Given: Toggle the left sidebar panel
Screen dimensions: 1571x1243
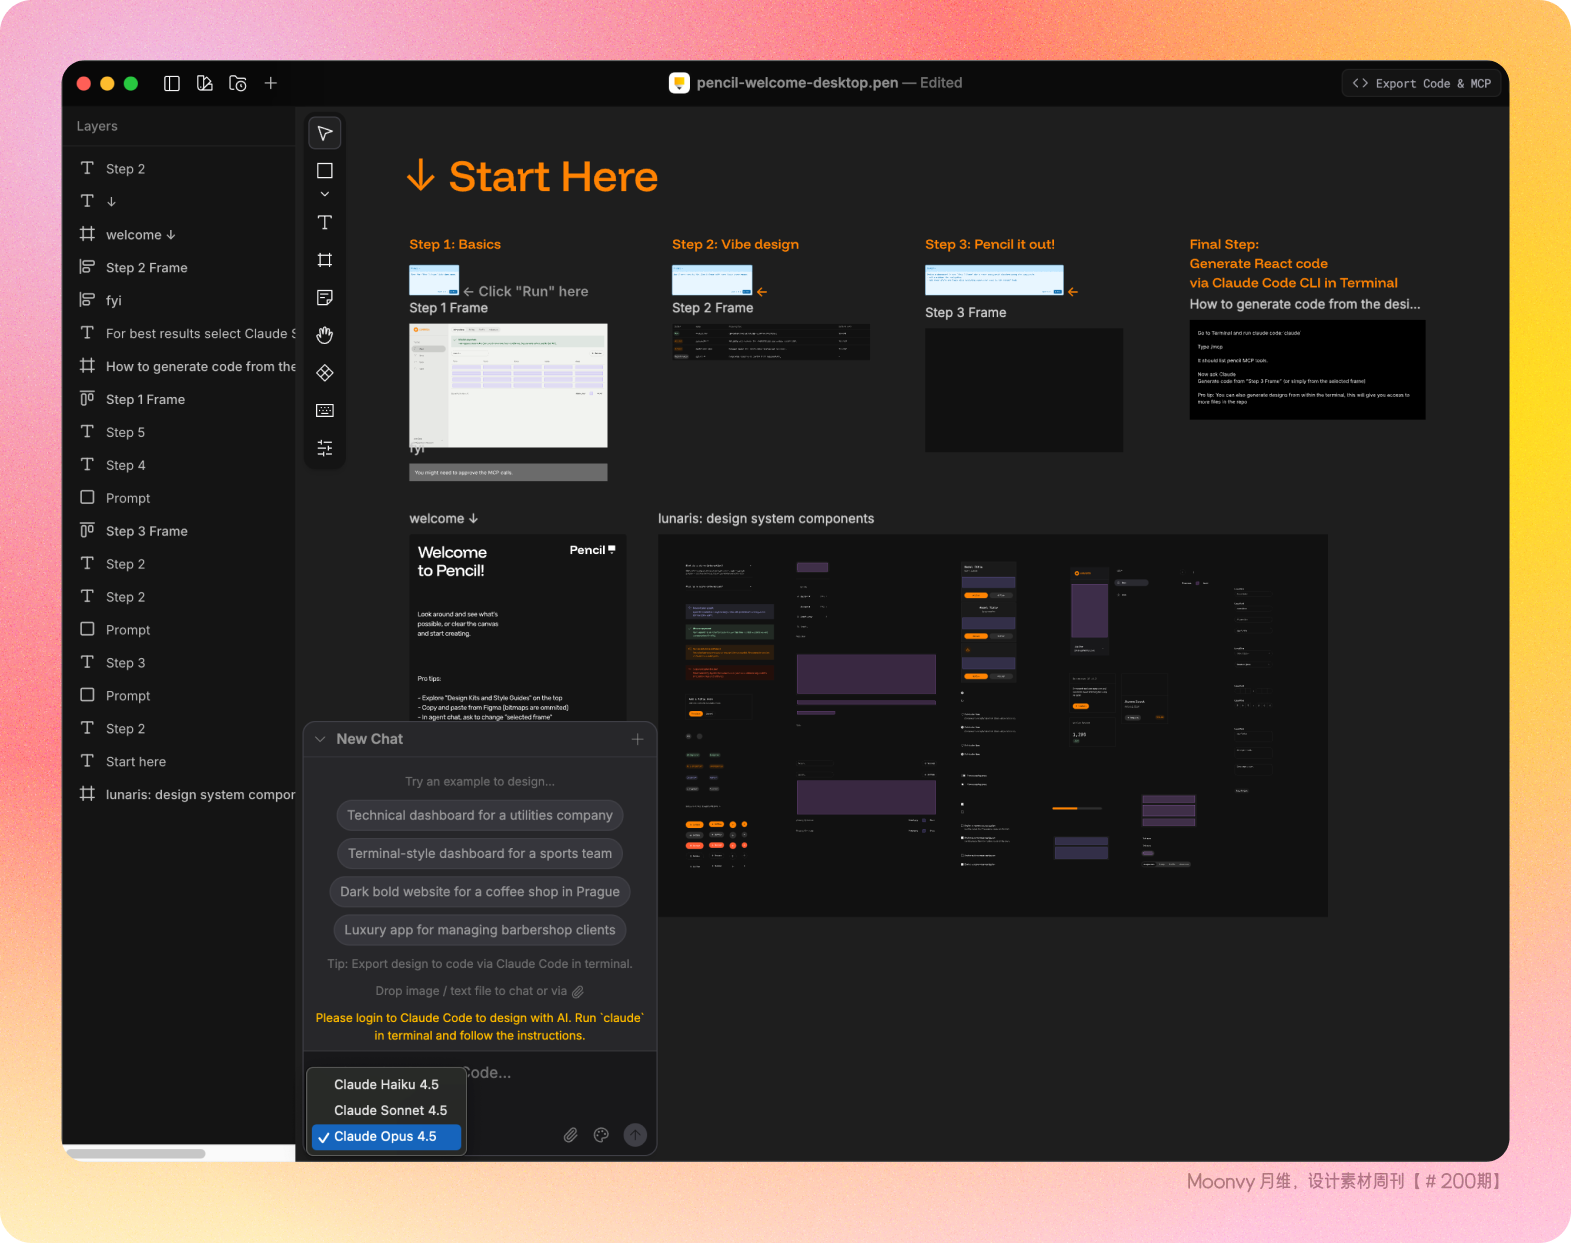Looking at the screenshot, I should click(172, 84).
